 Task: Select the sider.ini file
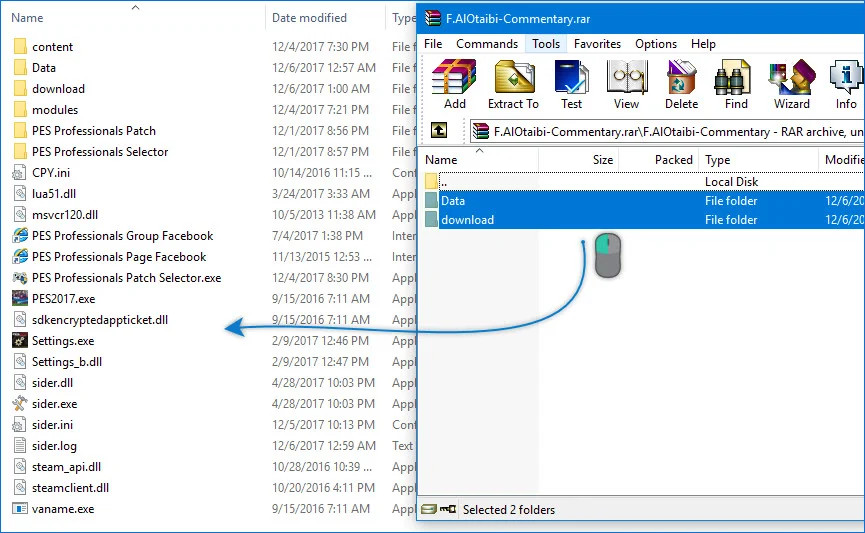pos(52,424)
